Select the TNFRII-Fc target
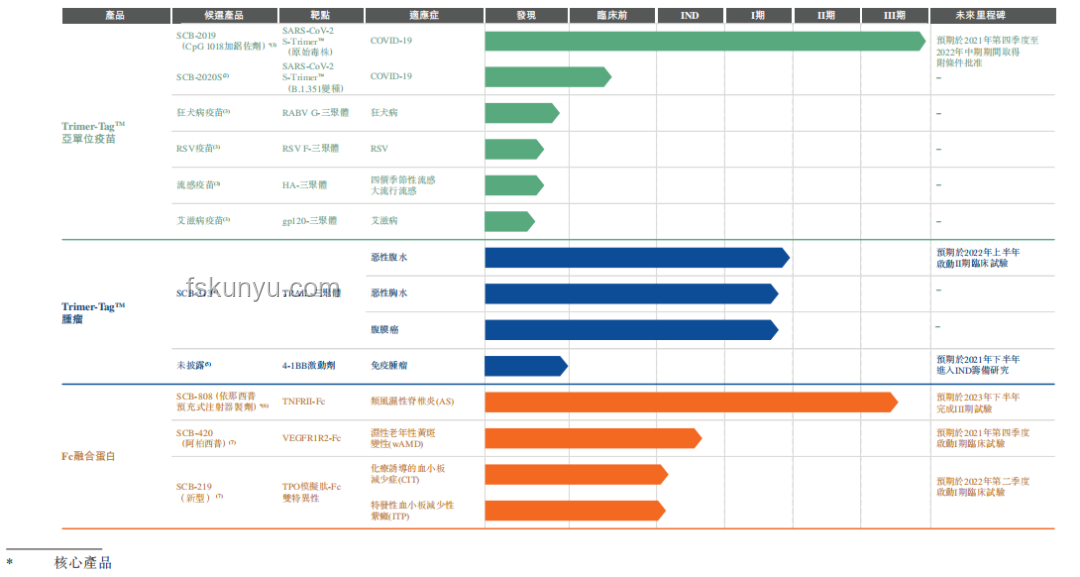Viewport: 1080px width, 577px height. [303, 401]
